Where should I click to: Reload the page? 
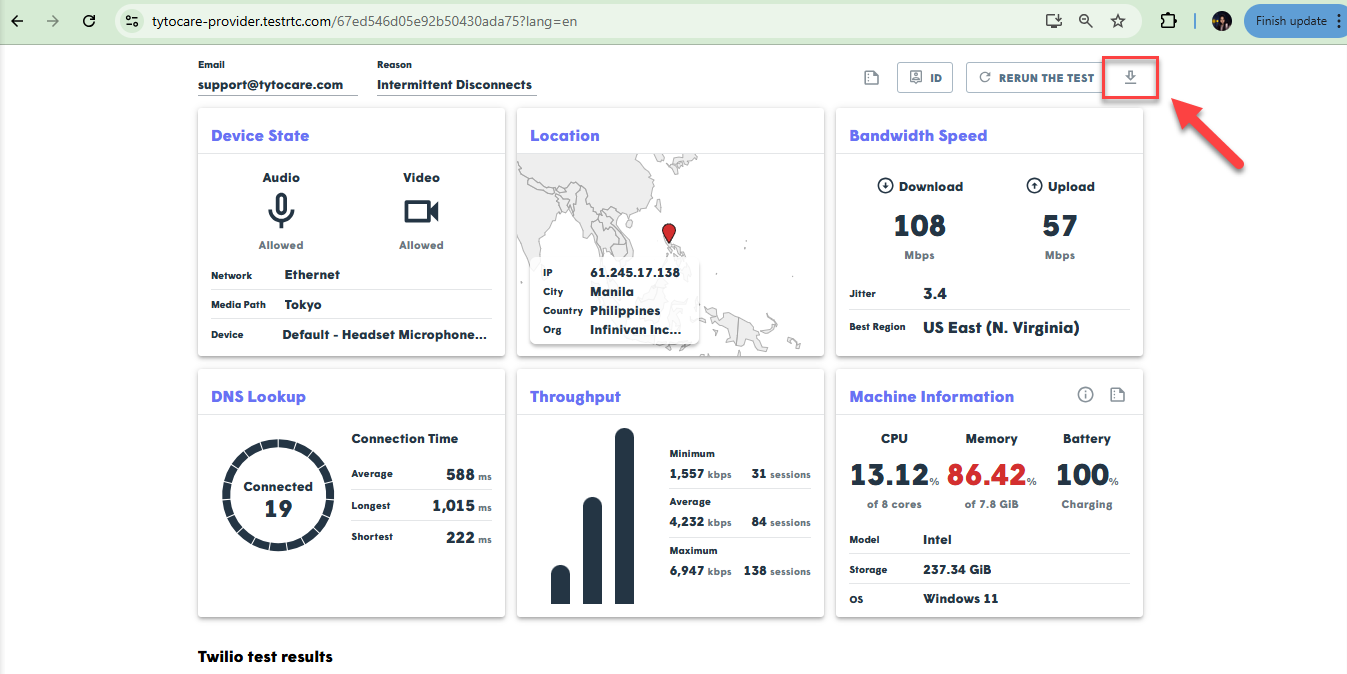pos(89,20)
